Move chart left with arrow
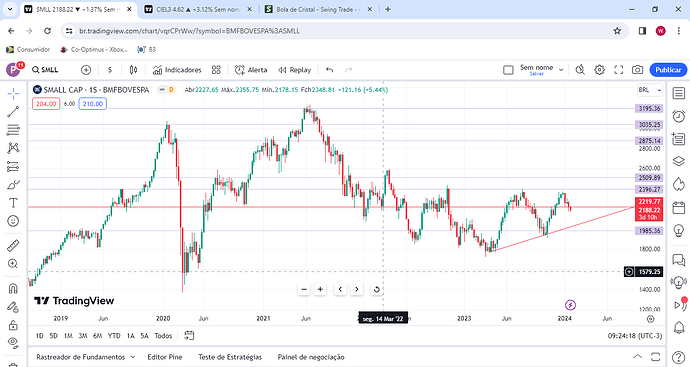The width and height of the screenshot is (690, 367). coord(340,289)
